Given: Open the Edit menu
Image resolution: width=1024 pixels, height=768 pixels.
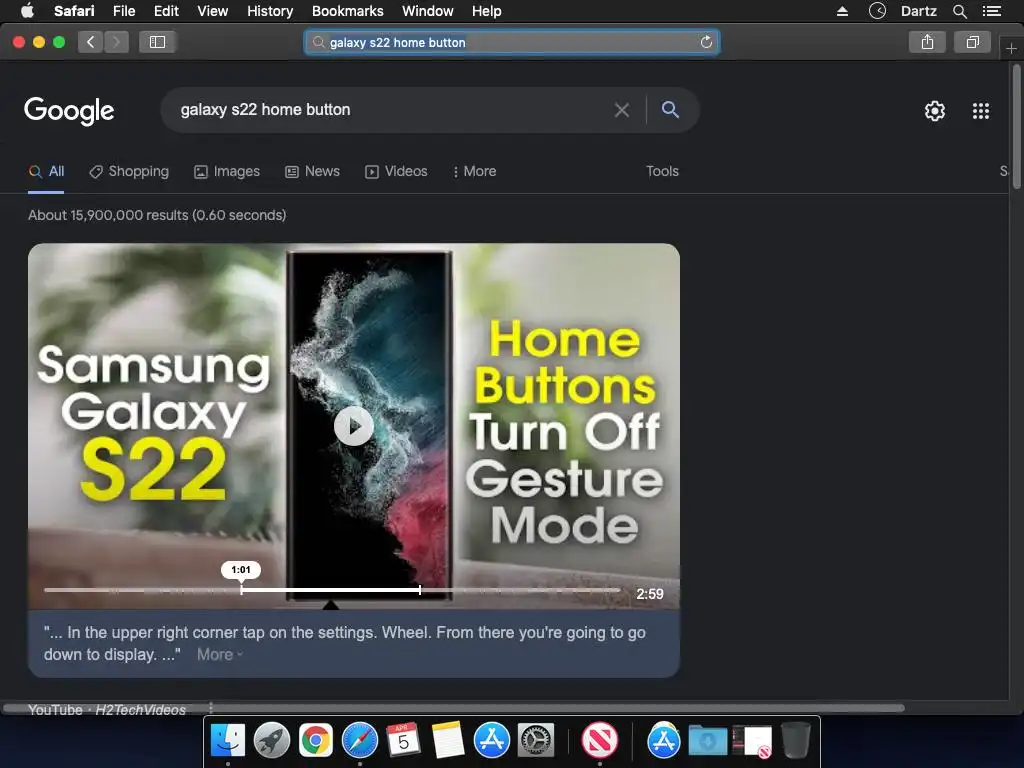Looking at the screenshot, I should coord(166,11).
